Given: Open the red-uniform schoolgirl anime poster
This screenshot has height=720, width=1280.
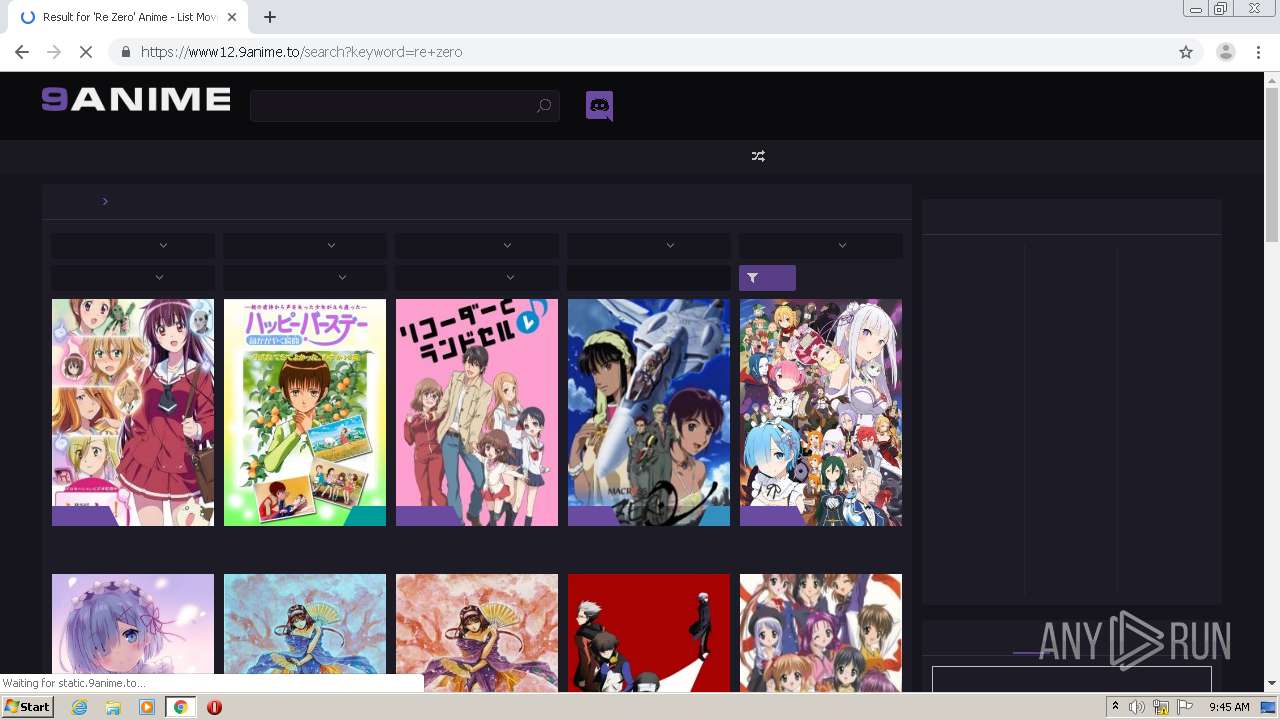Looking at the screenshot, I should [133, 412].
